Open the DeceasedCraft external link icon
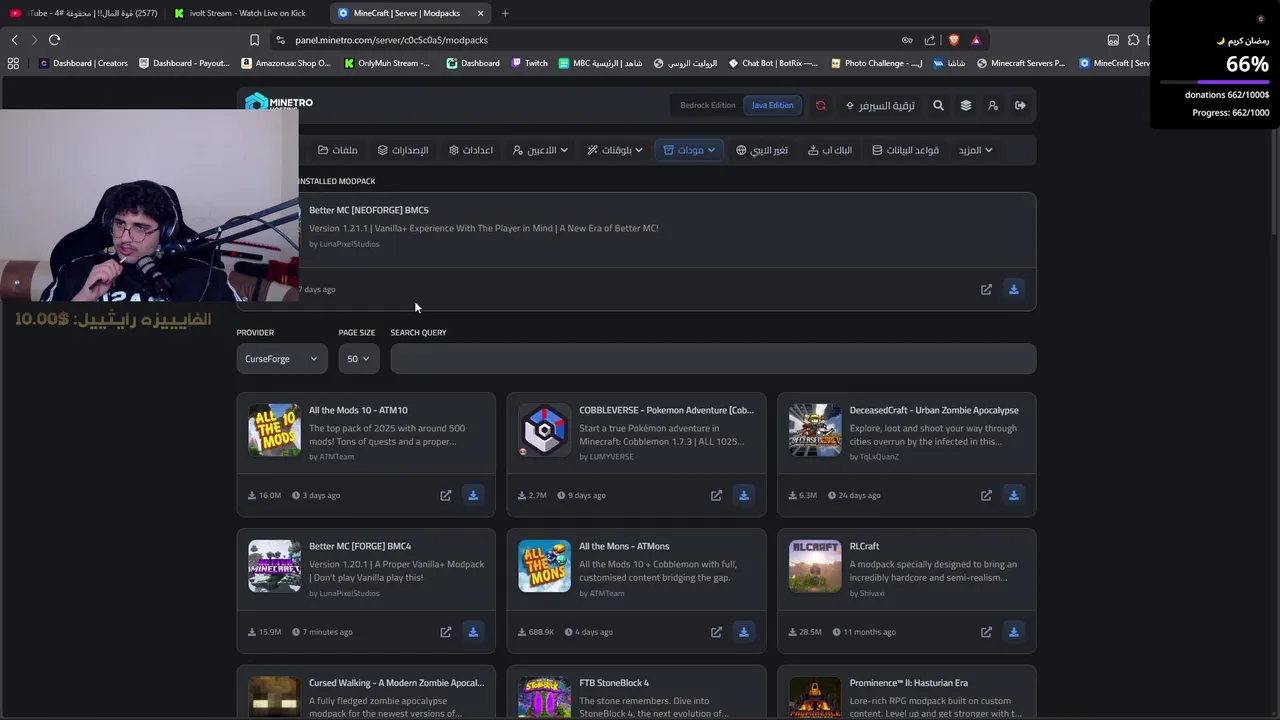Viewport: 1280px width, 720px height. pos(986,495)
